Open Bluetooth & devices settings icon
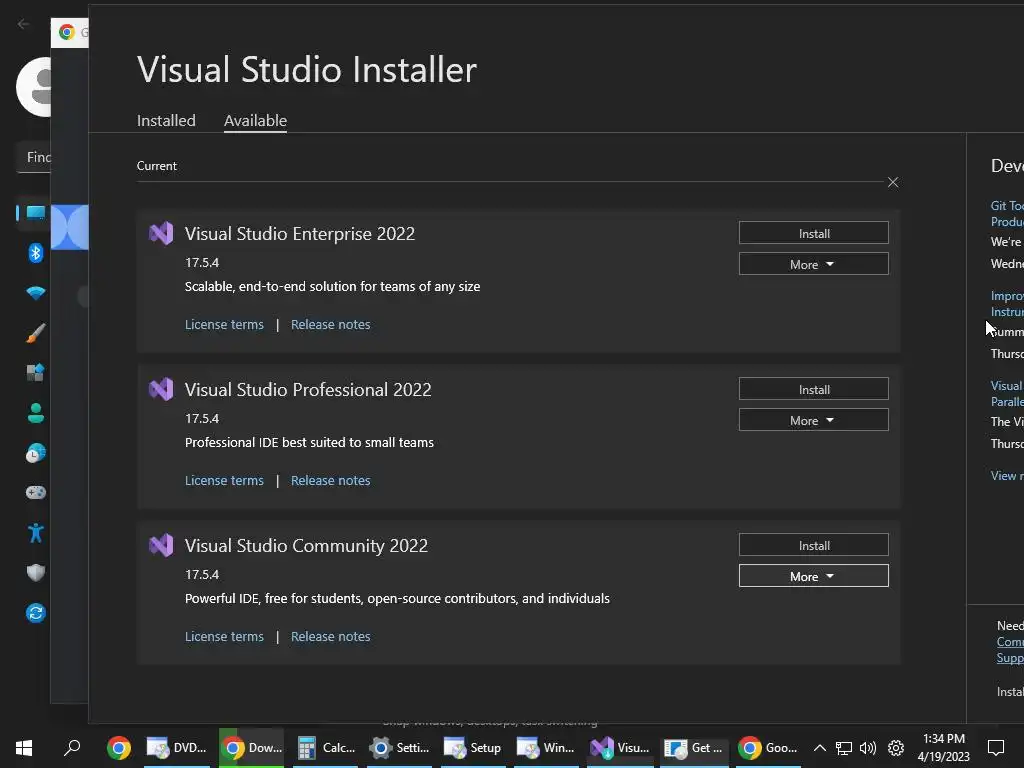Viewport: 1024px width, 768px height. point(35,253)
